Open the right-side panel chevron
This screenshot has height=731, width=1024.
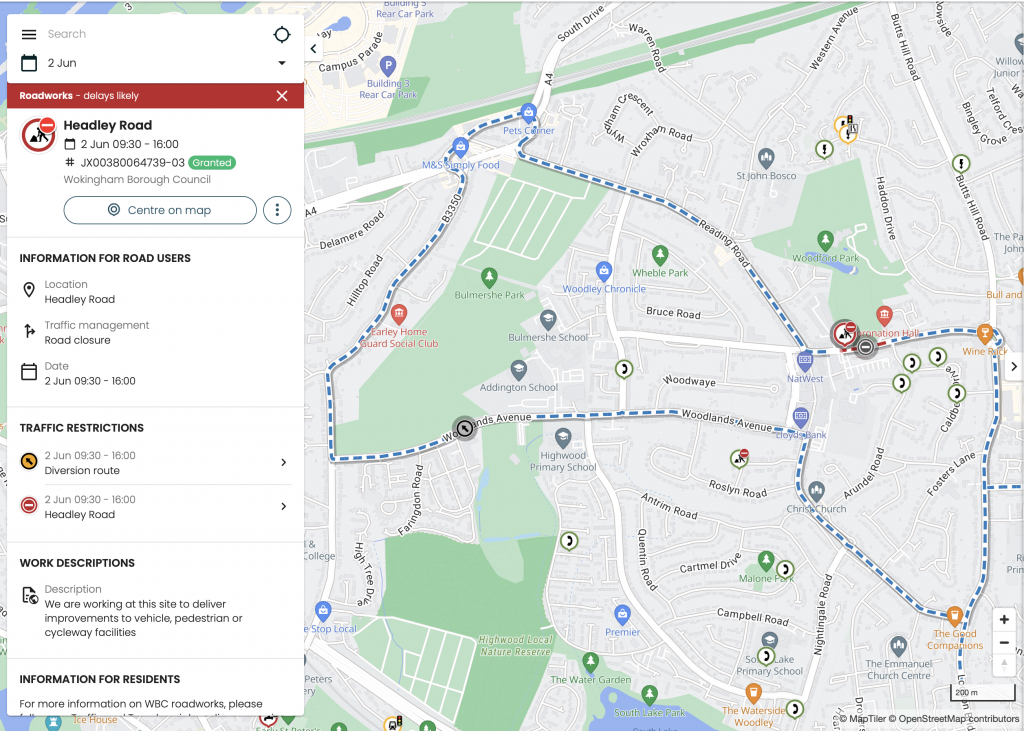click(1013, 367)
